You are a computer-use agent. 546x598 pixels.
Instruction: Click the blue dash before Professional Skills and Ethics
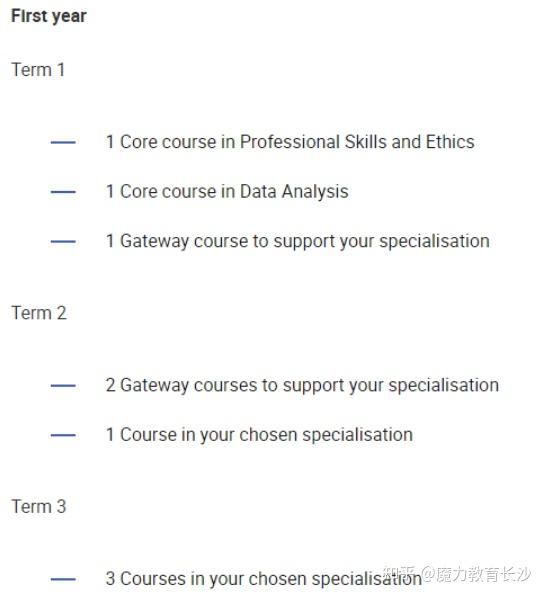pyautogui.click(x=63, y=142)
